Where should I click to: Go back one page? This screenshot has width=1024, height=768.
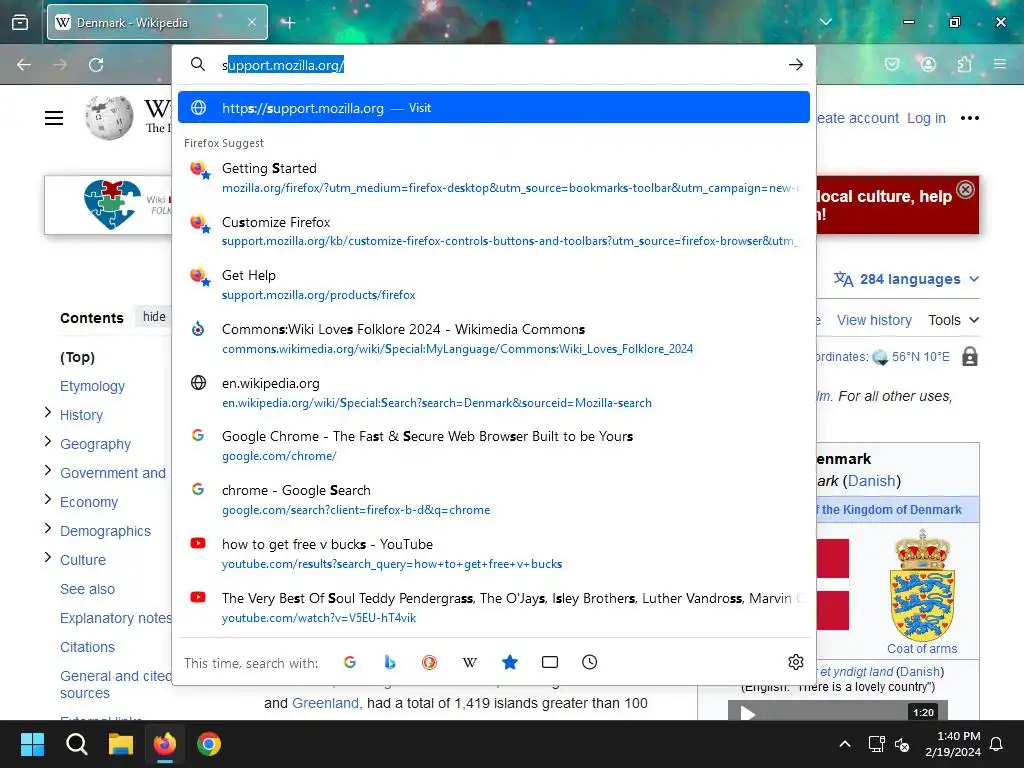24,65
